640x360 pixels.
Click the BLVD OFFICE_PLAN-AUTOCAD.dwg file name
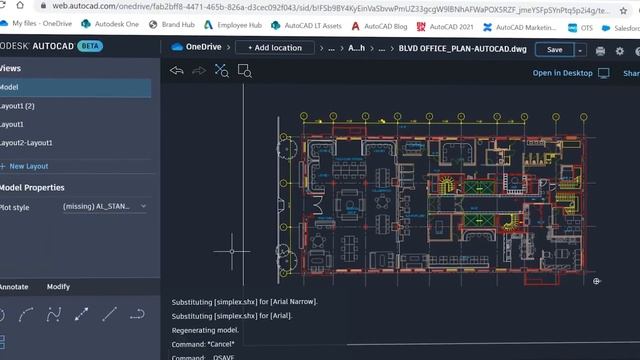(462, 49)
